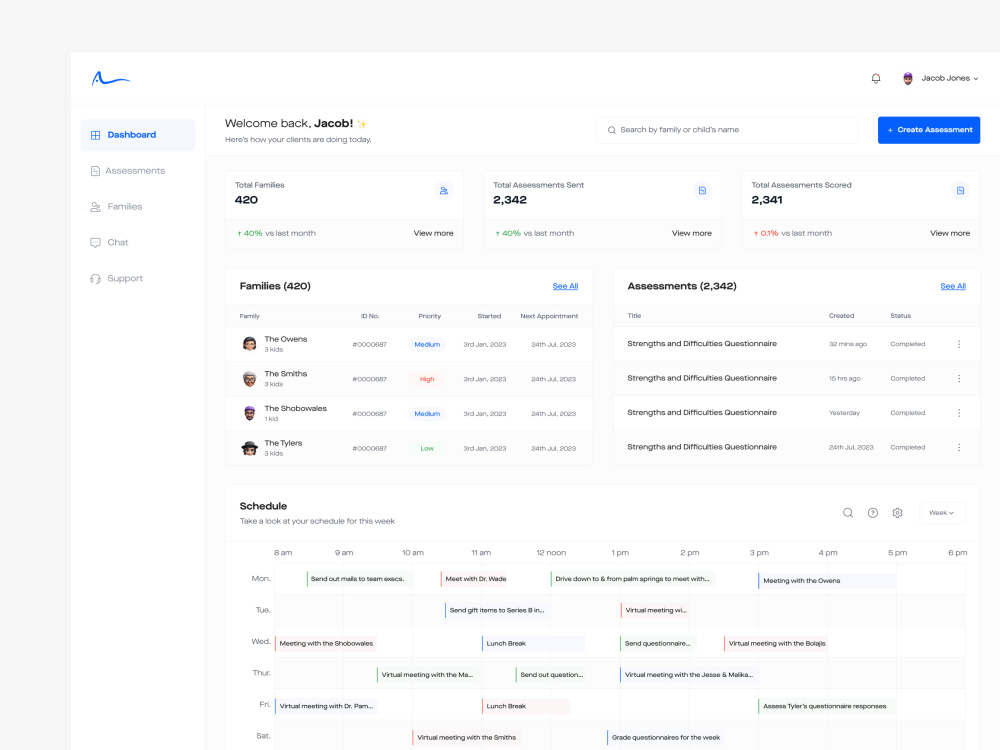The image size is (1000, 750).
Task: Open schedule settings gear icon
Action: [x=897, y=513]
